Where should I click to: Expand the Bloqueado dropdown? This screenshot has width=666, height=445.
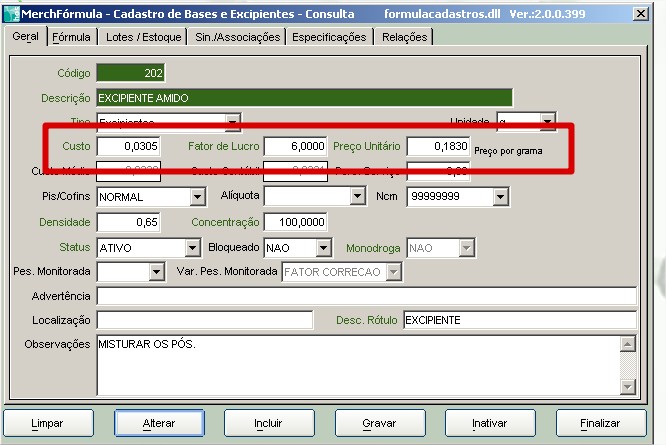pos(323,248)
